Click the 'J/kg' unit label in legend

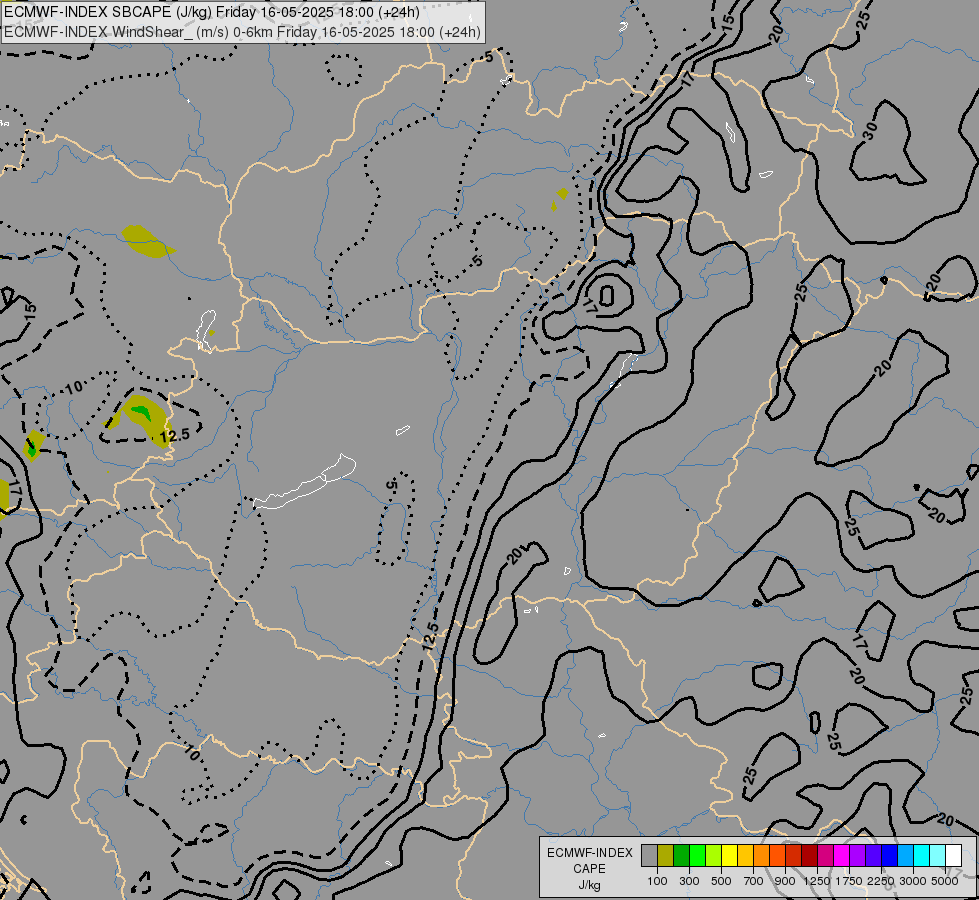(x=589, y=885)
